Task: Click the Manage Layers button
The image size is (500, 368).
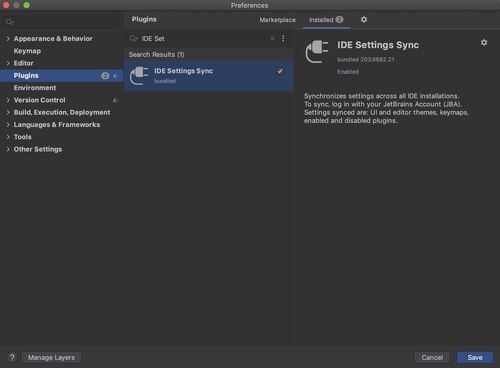Action: click(51, 357)
